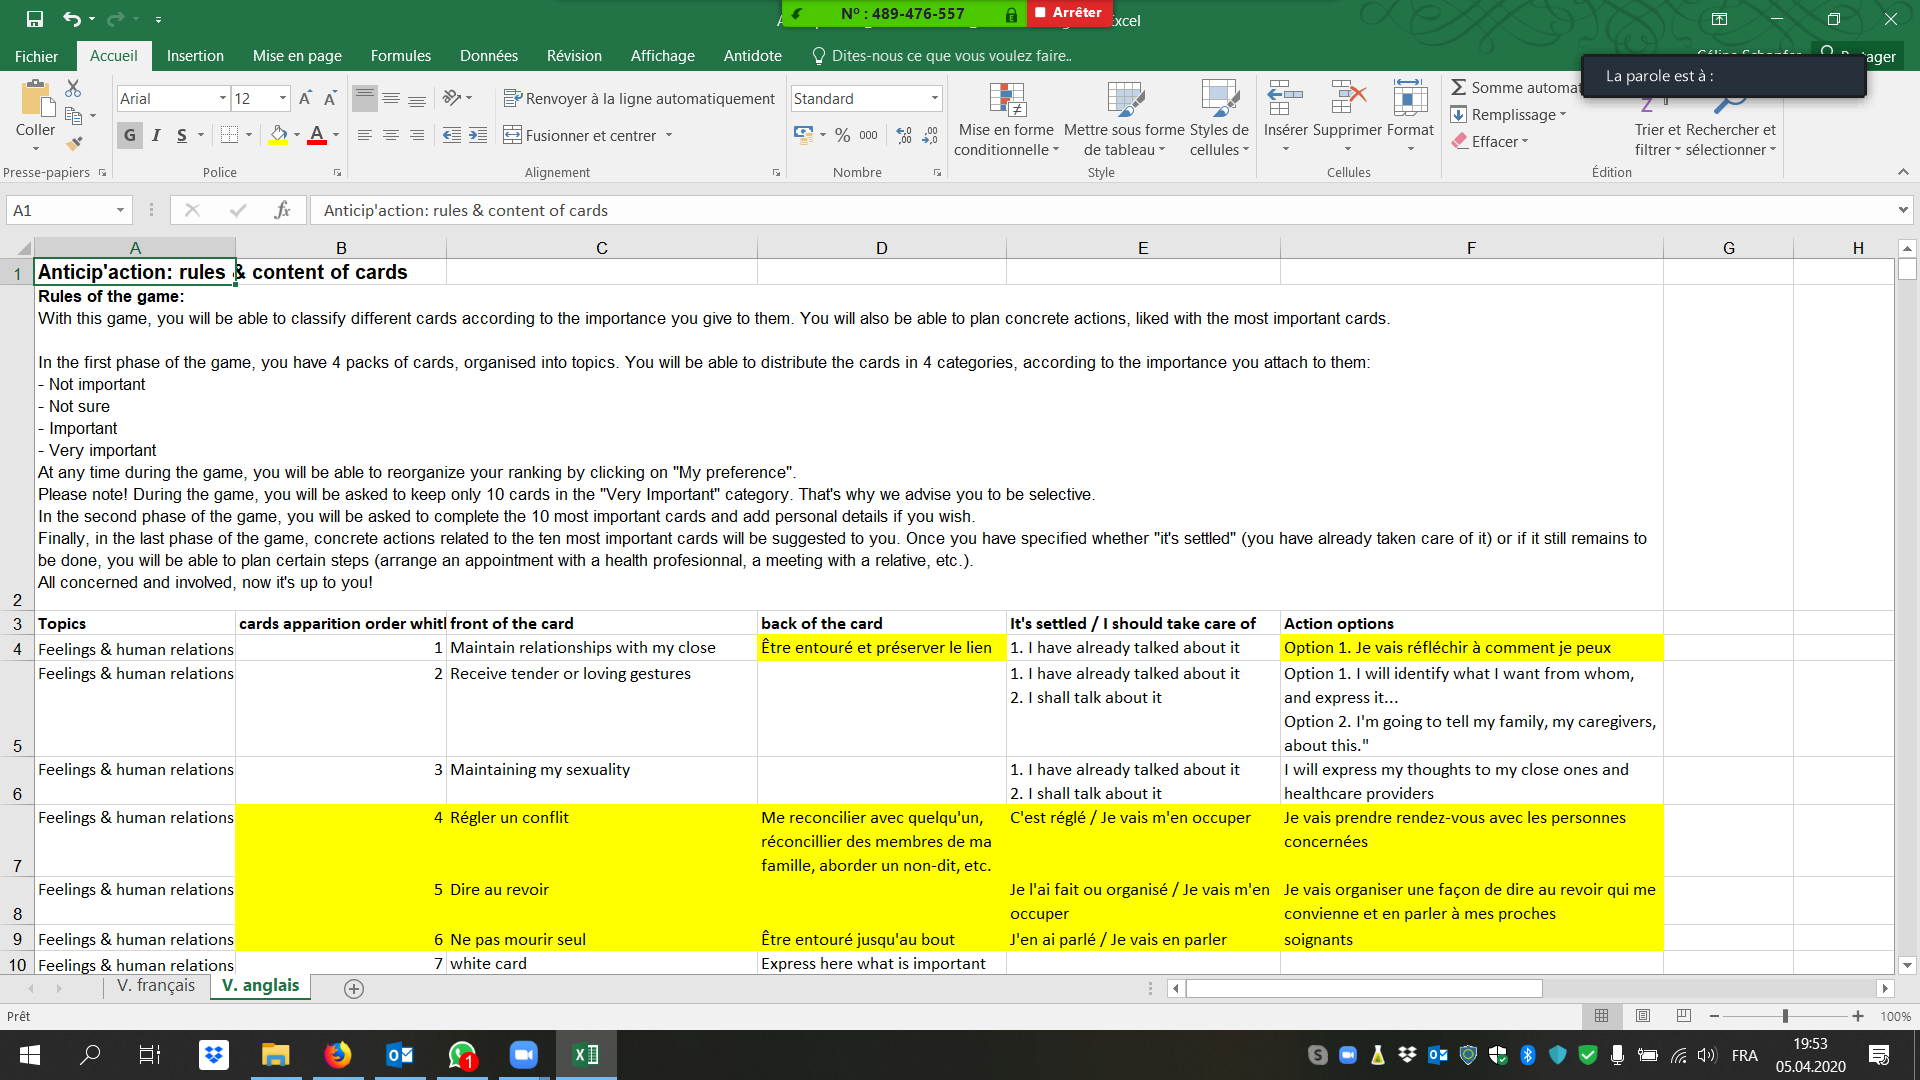This screenshot has width=1920, height=1080.
Task: Open Mettre sous forme de tableau gallery
Action: [1124, 118]
